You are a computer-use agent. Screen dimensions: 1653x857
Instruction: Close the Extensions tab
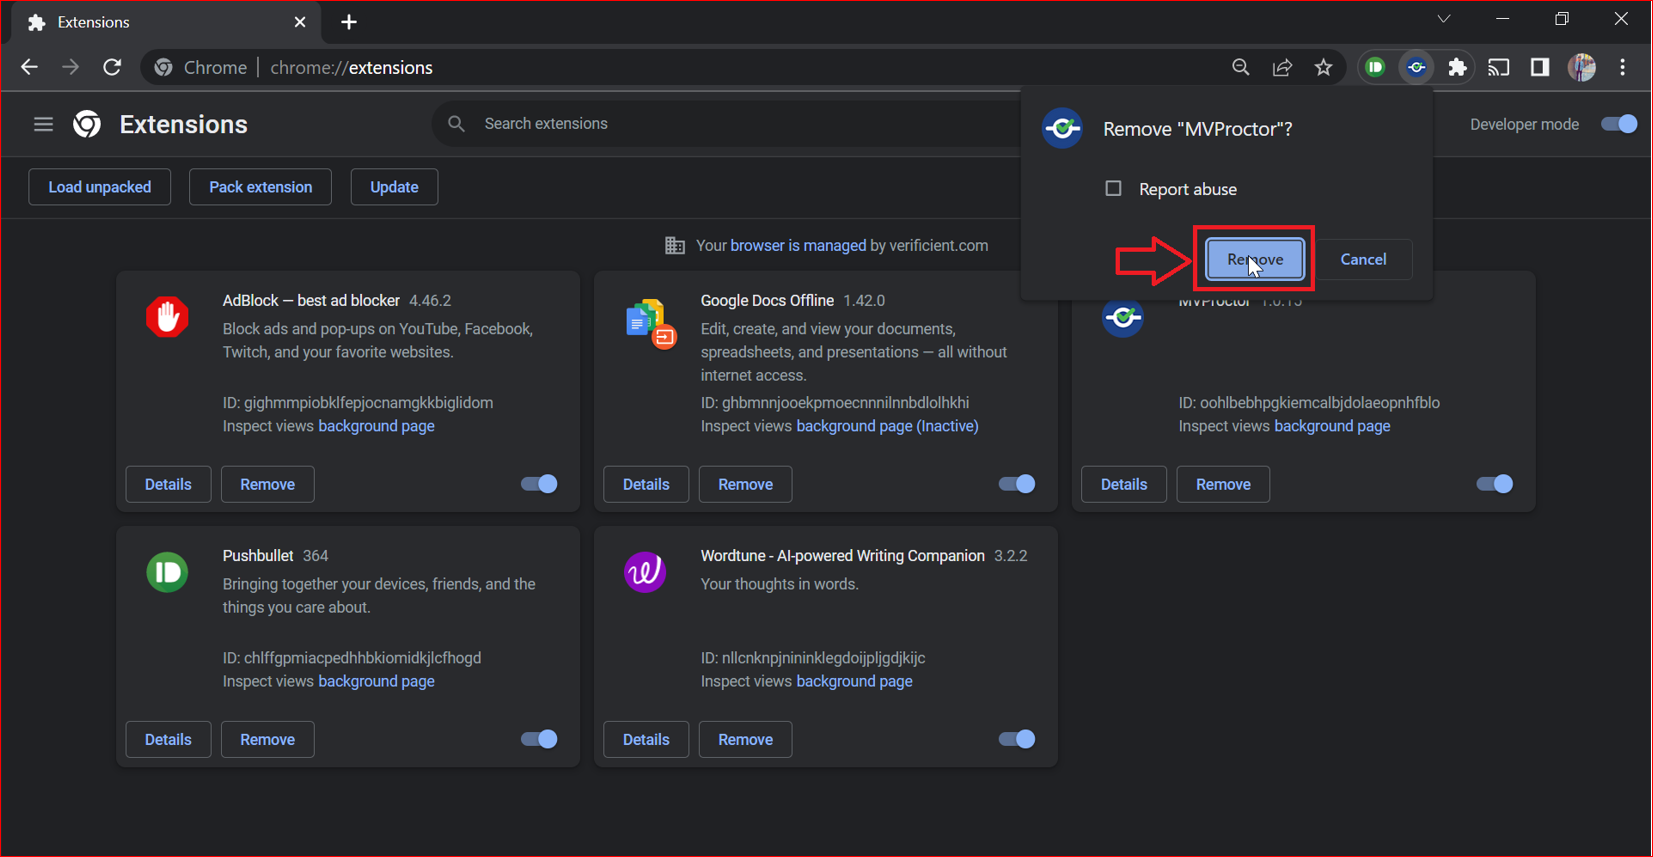pos(300,22)
